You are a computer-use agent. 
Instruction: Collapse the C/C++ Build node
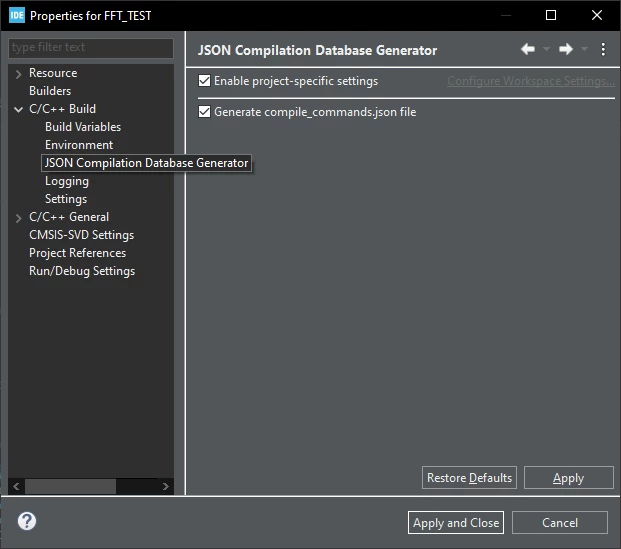coord(18,109)
